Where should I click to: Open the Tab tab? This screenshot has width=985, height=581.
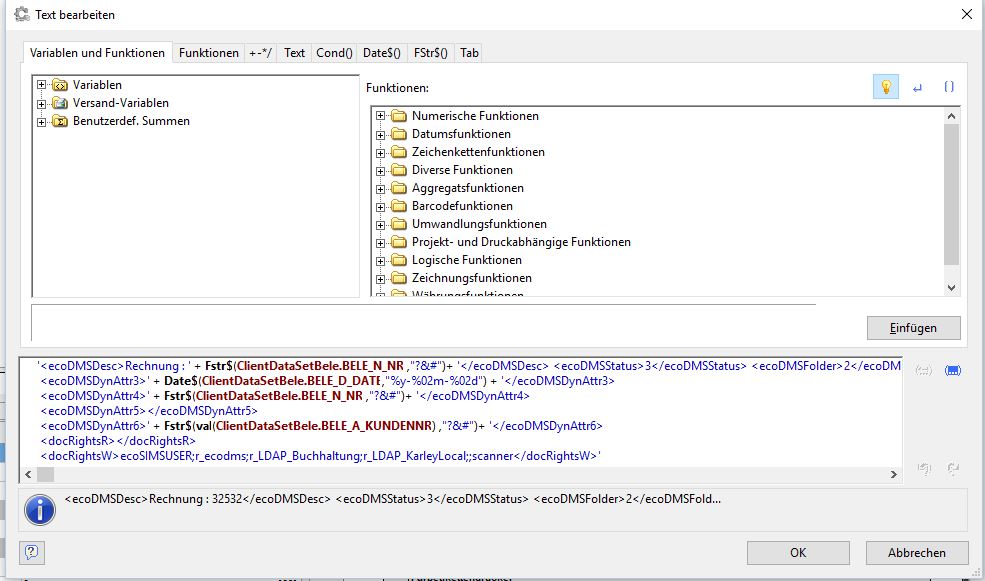tap(469, 53)
